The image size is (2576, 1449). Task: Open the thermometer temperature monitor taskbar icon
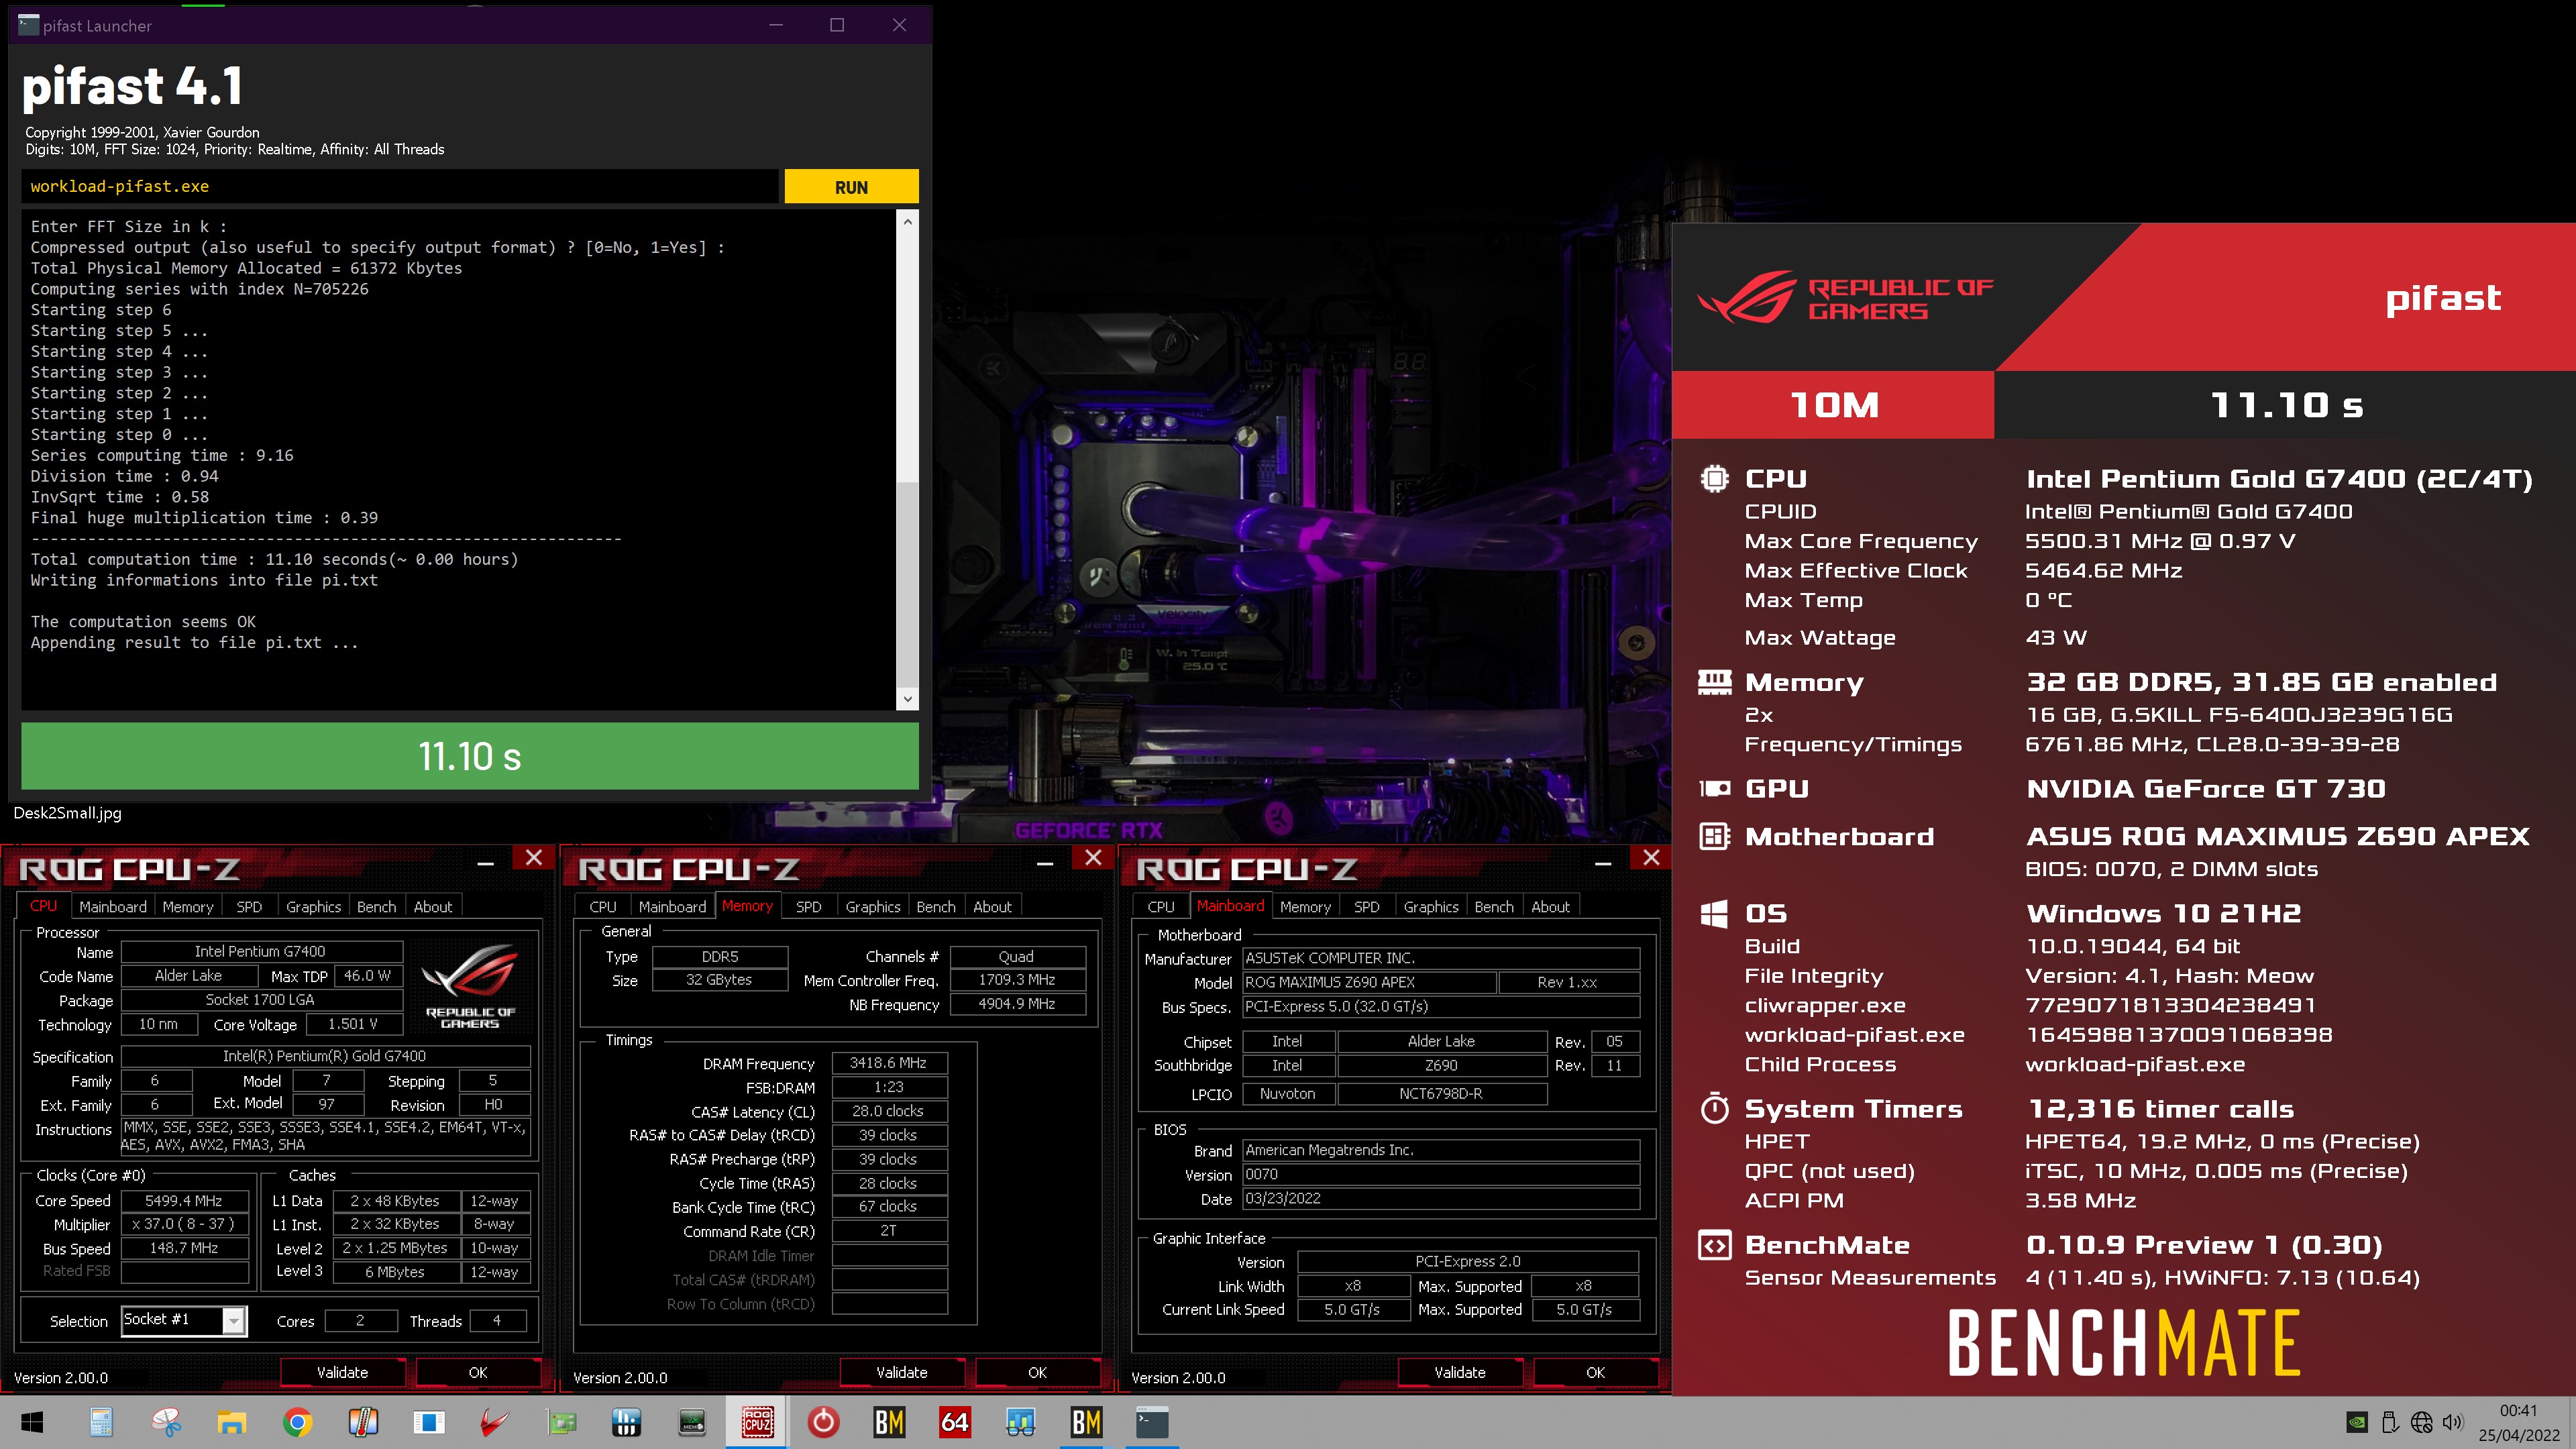tap(363, 1422)
